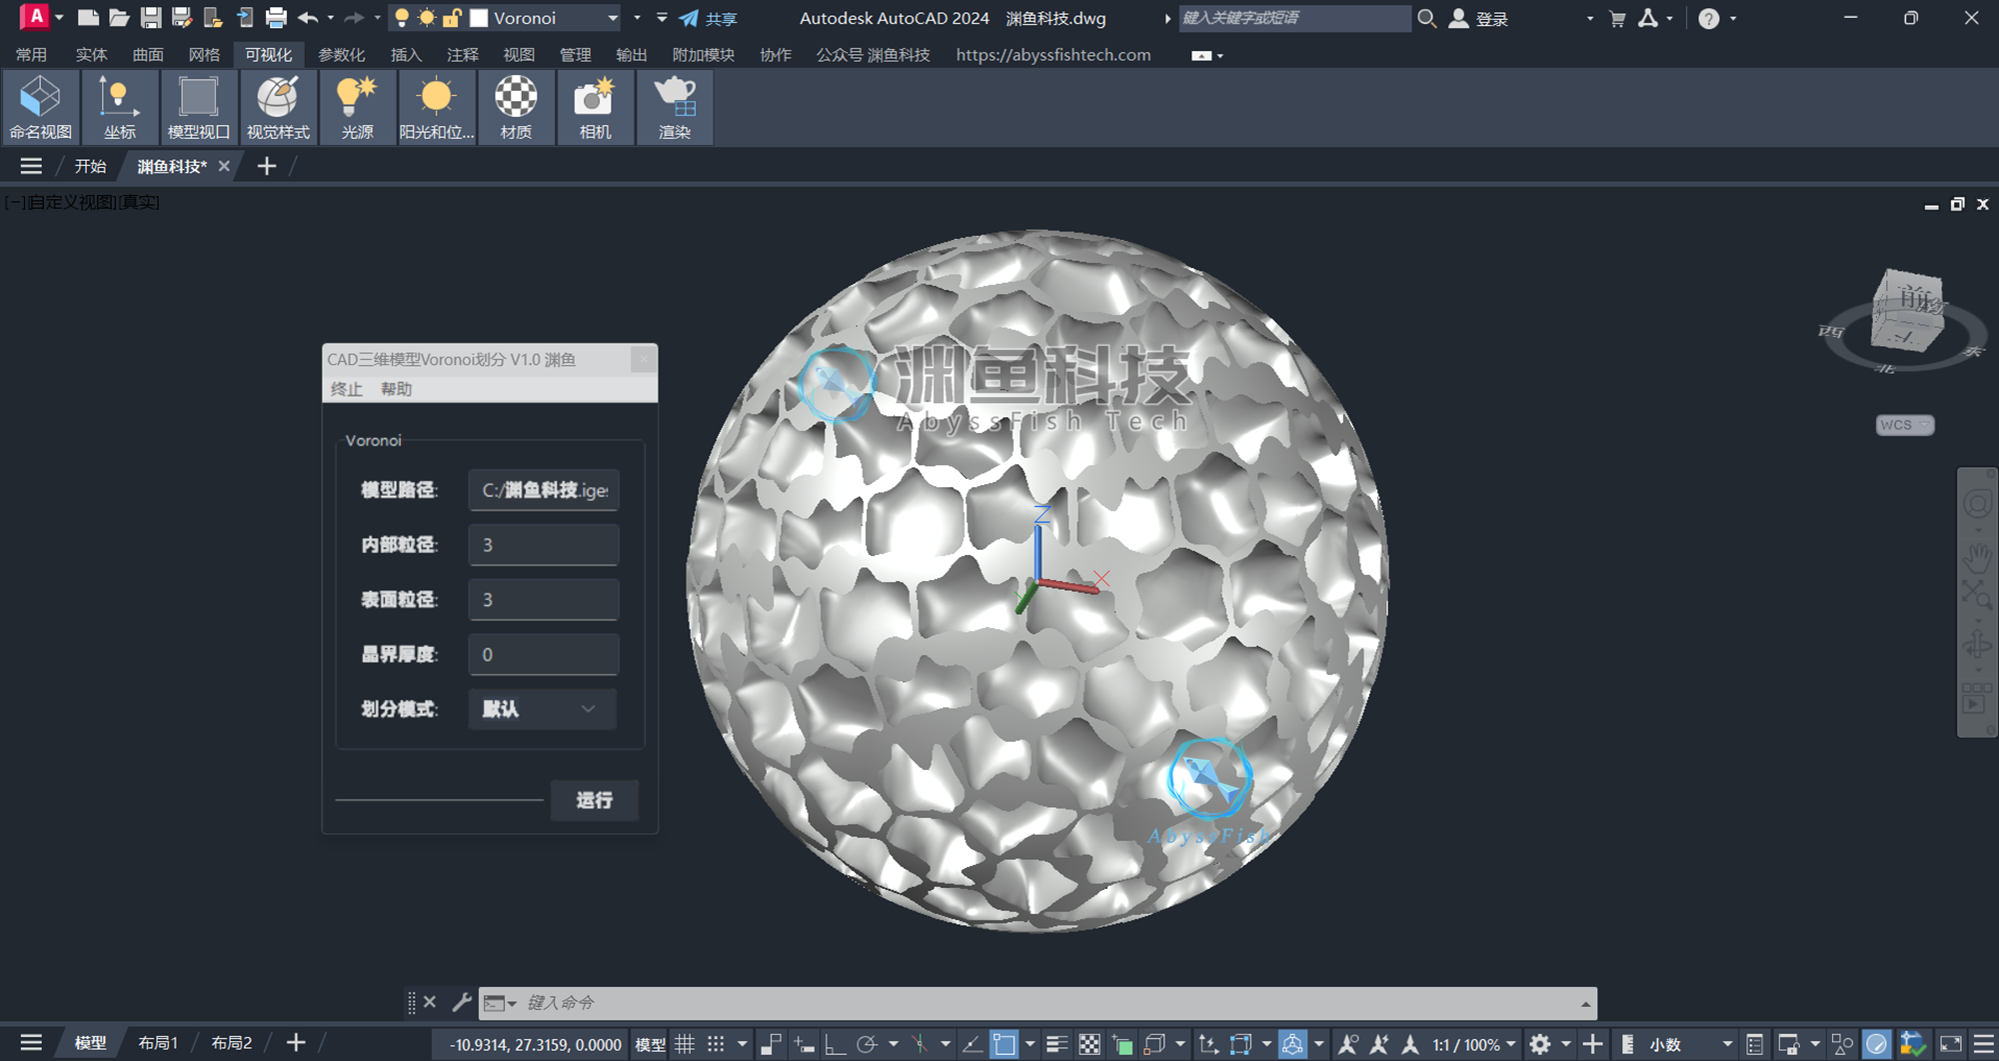This screenshot has height=1061, width=1999.
Task: Open the 视觉样式 visual styles panel
Action: pyautogui.click(x=278, y=107)
